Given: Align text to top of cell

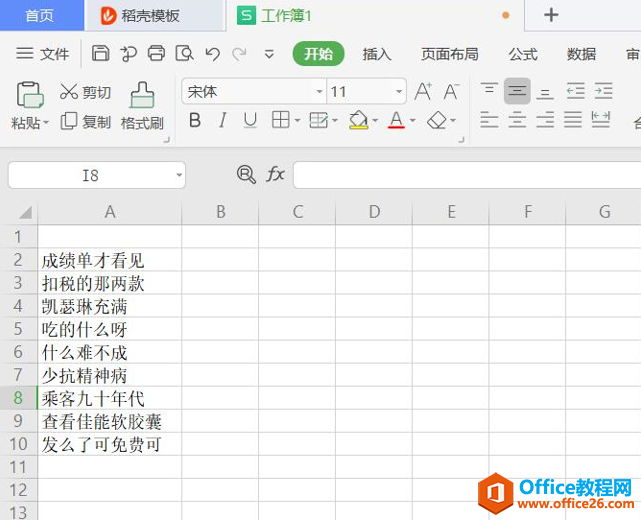Looking at the screenshot, I should [x=489, y=90].
